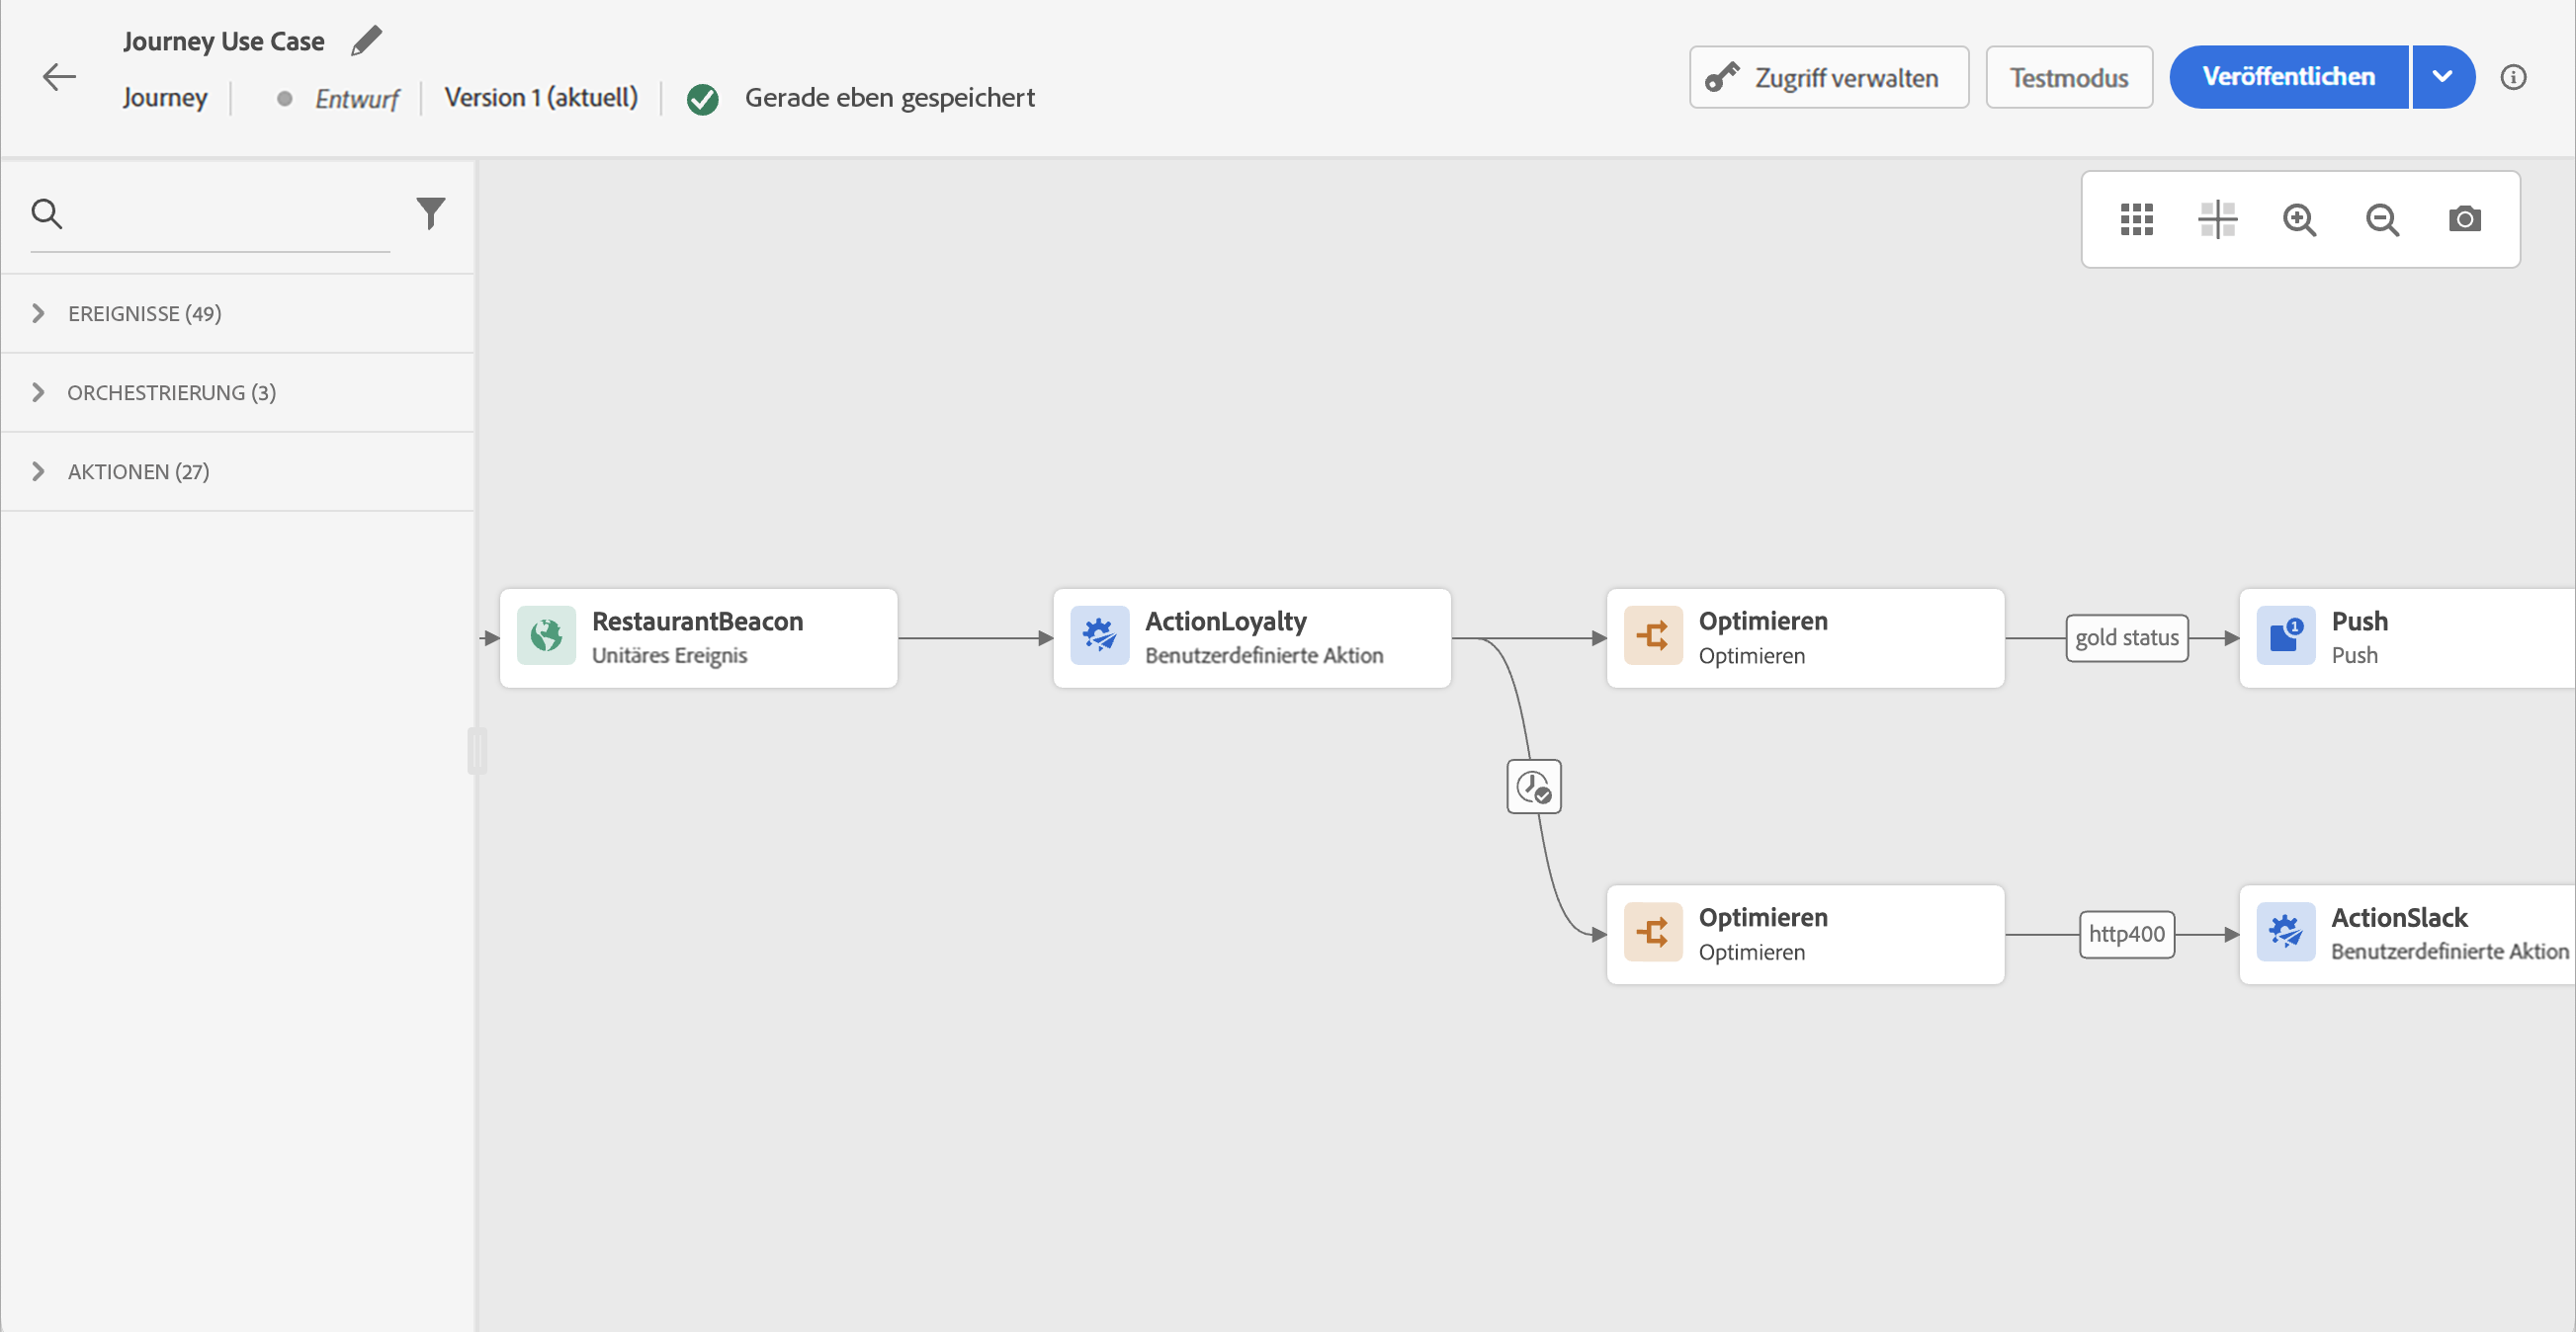Zoom in on the journey canvas
2576x1332 pixels.
pyautogui.click(x=2299, y=219)
